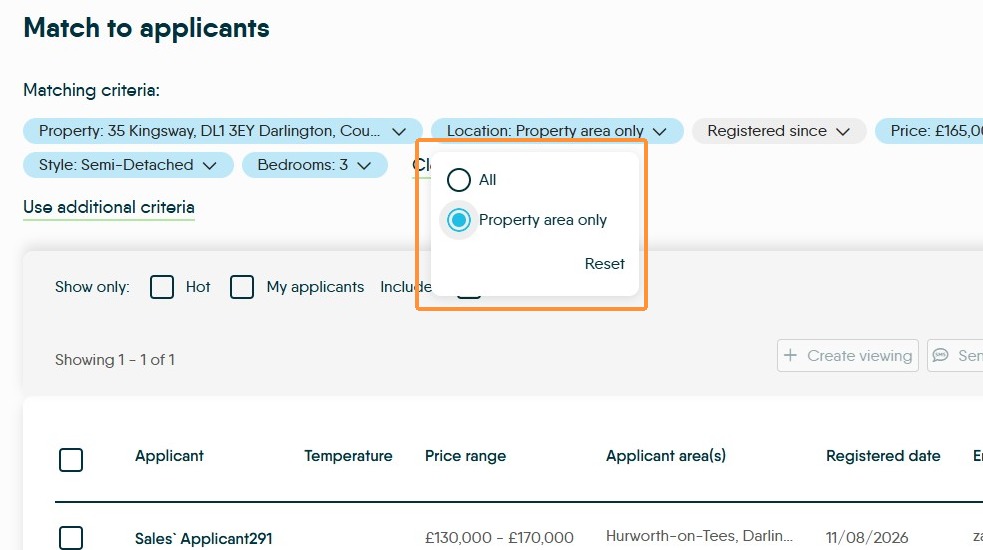Tick the Hot checkbox
This screenshot has width=983, height=550.
[x=162, y=287]
